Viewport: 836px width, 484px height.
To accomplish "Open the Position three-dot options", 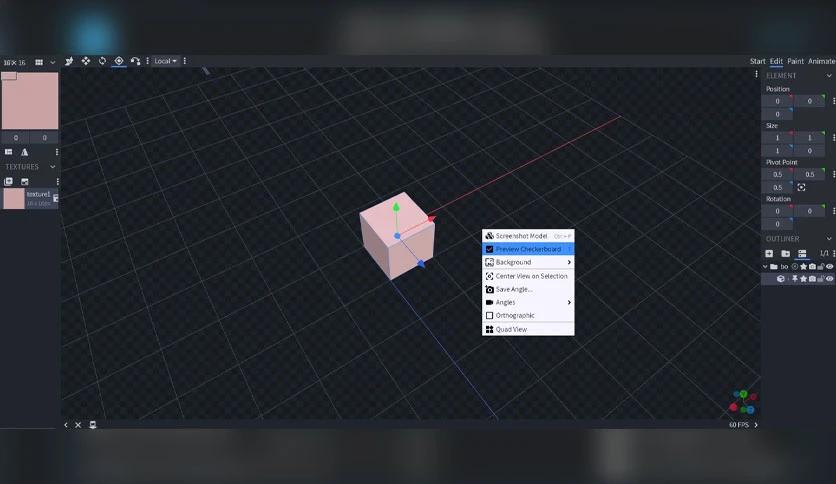I will [x=833, y=101].
